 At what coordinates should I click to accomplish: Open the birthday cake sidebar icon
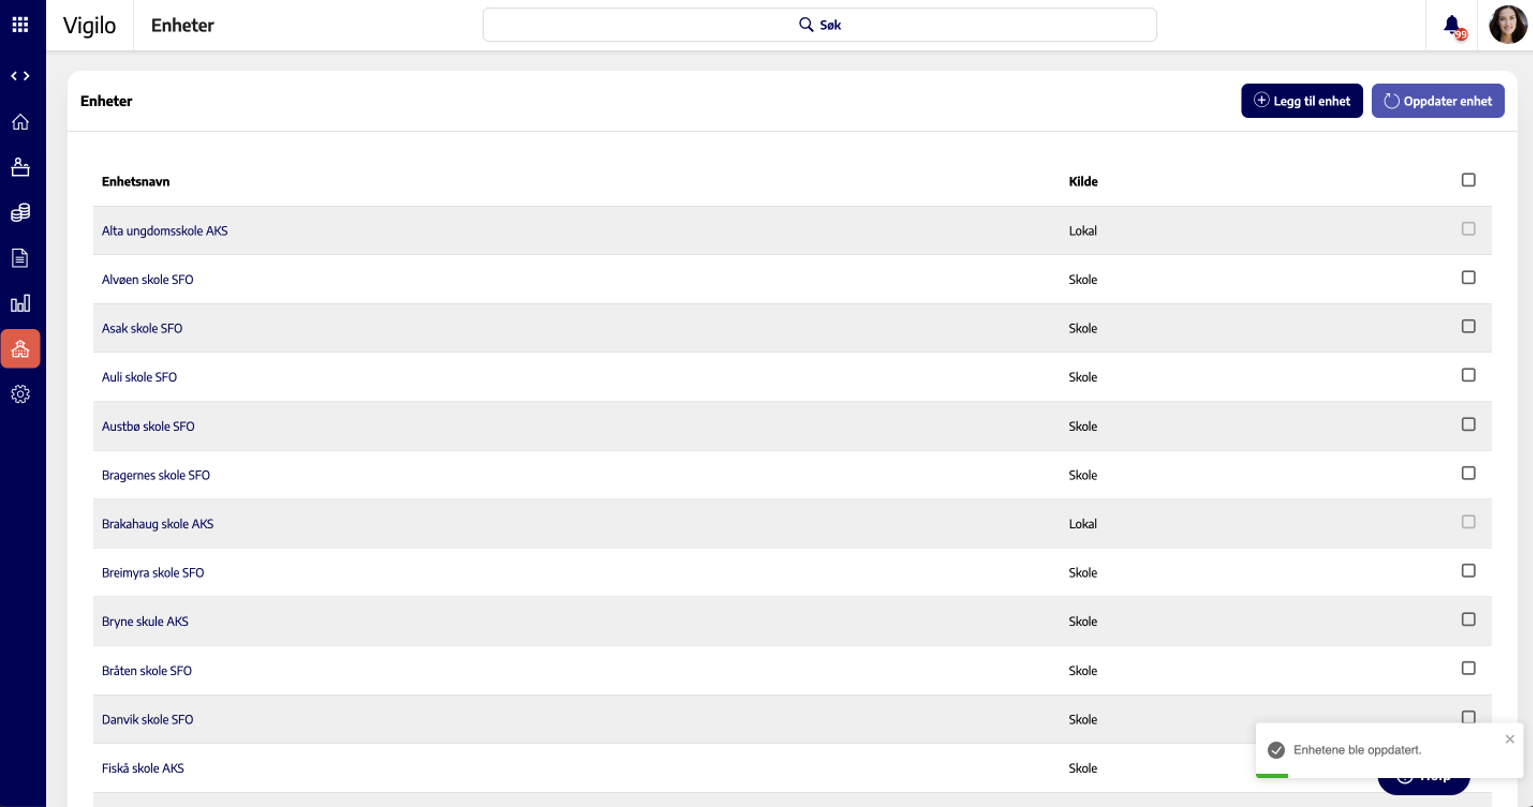click(x=20, y=167)
